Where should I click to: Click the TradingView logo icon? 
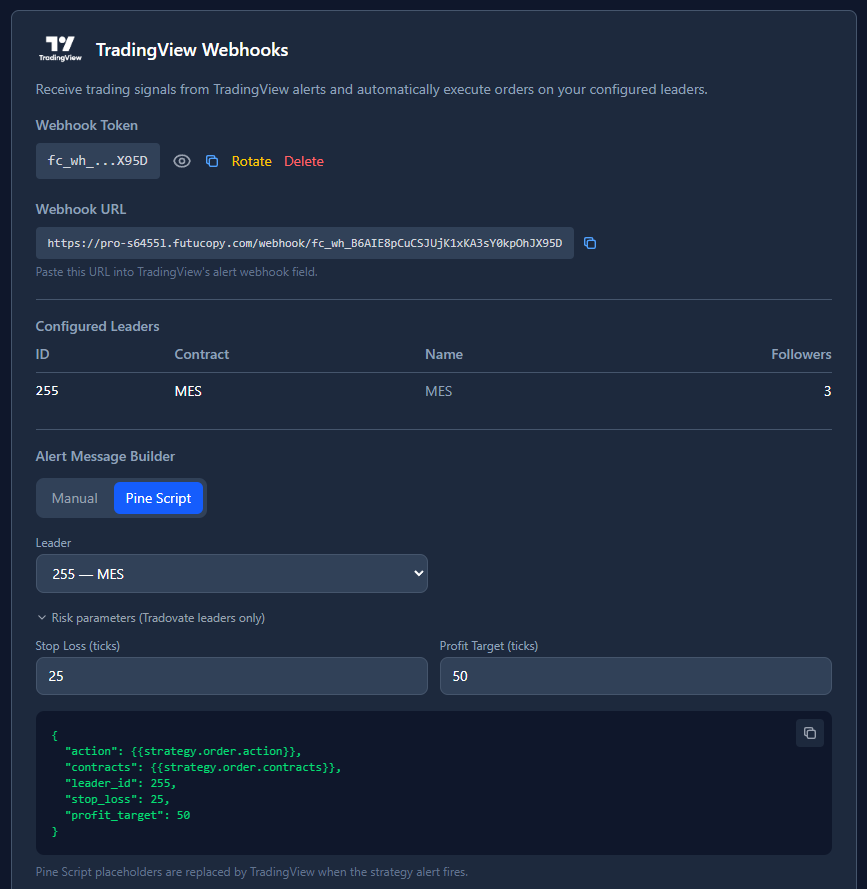[60, 47]
